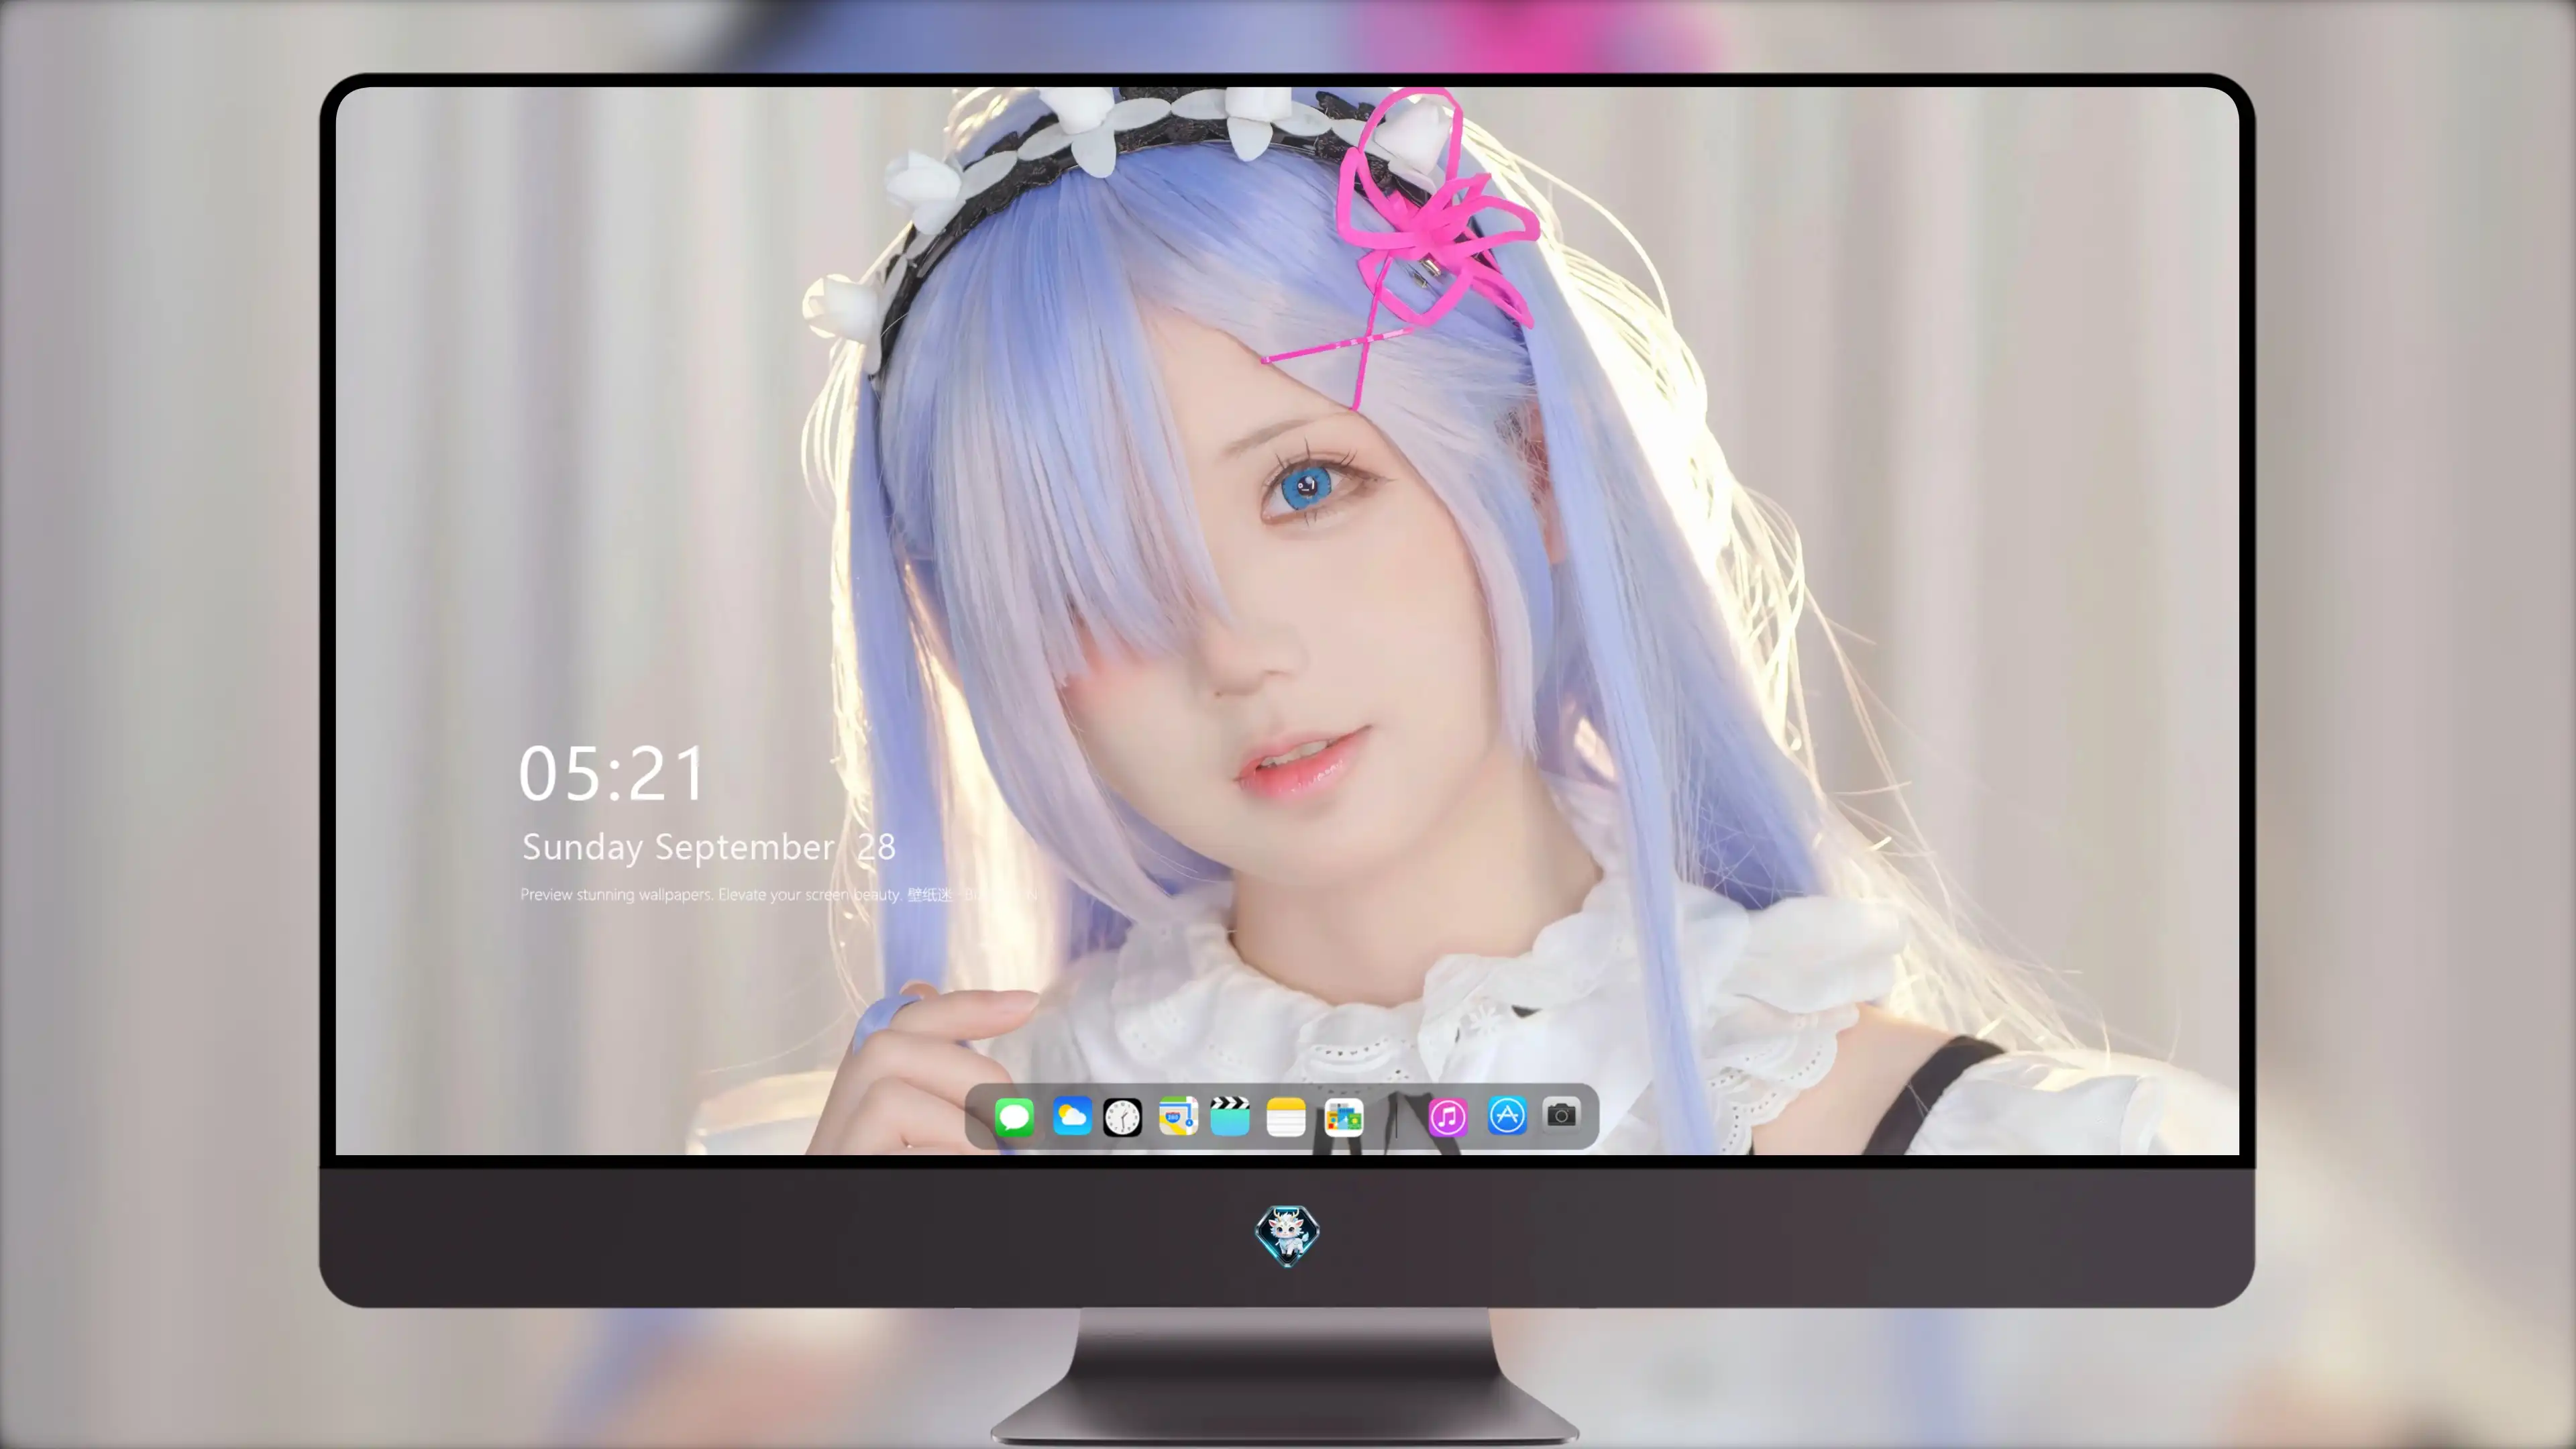Open the App Store from the dock

[x=1507, y=1116]
